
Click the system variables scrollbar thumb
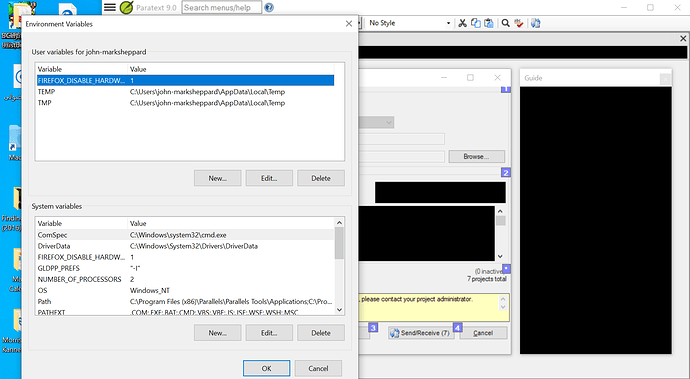pos(339,243)
